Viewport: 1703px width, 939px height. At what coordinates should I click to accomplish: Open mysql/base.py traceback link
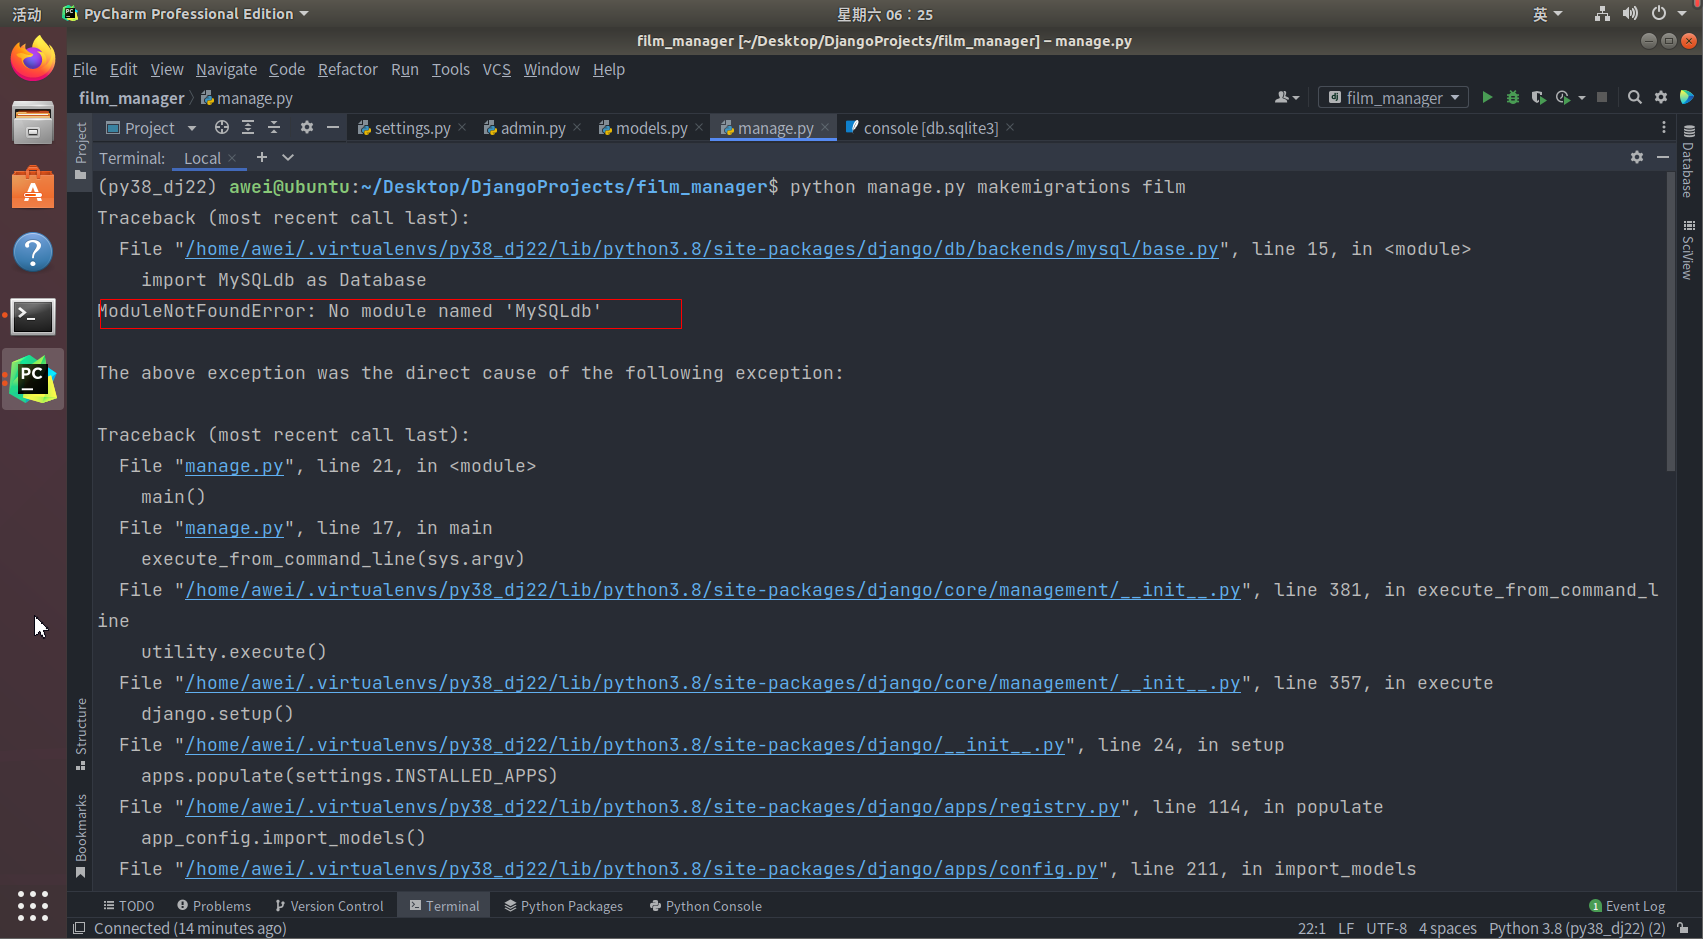coord(702,249)
